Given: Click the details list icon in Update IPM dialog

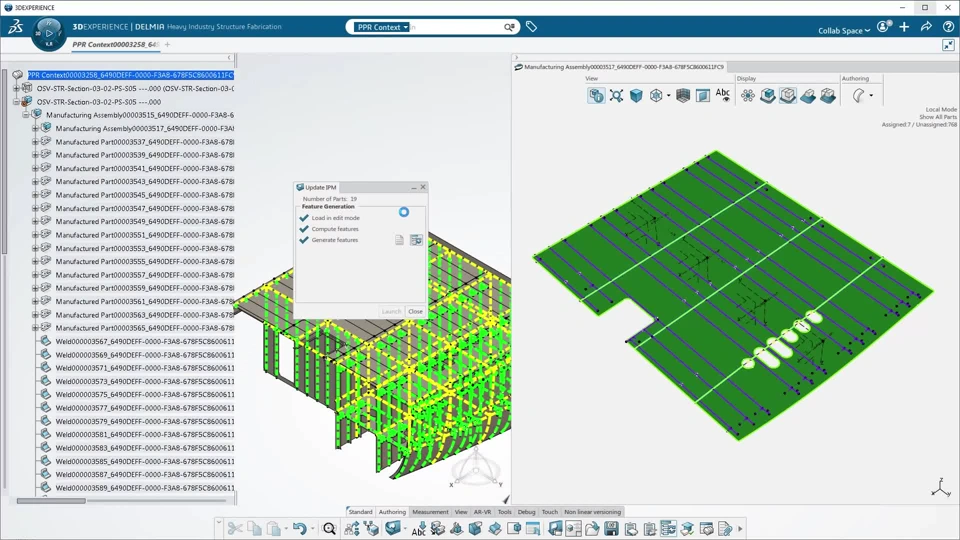Looking at the screenshot, I should tap(416, 240).
